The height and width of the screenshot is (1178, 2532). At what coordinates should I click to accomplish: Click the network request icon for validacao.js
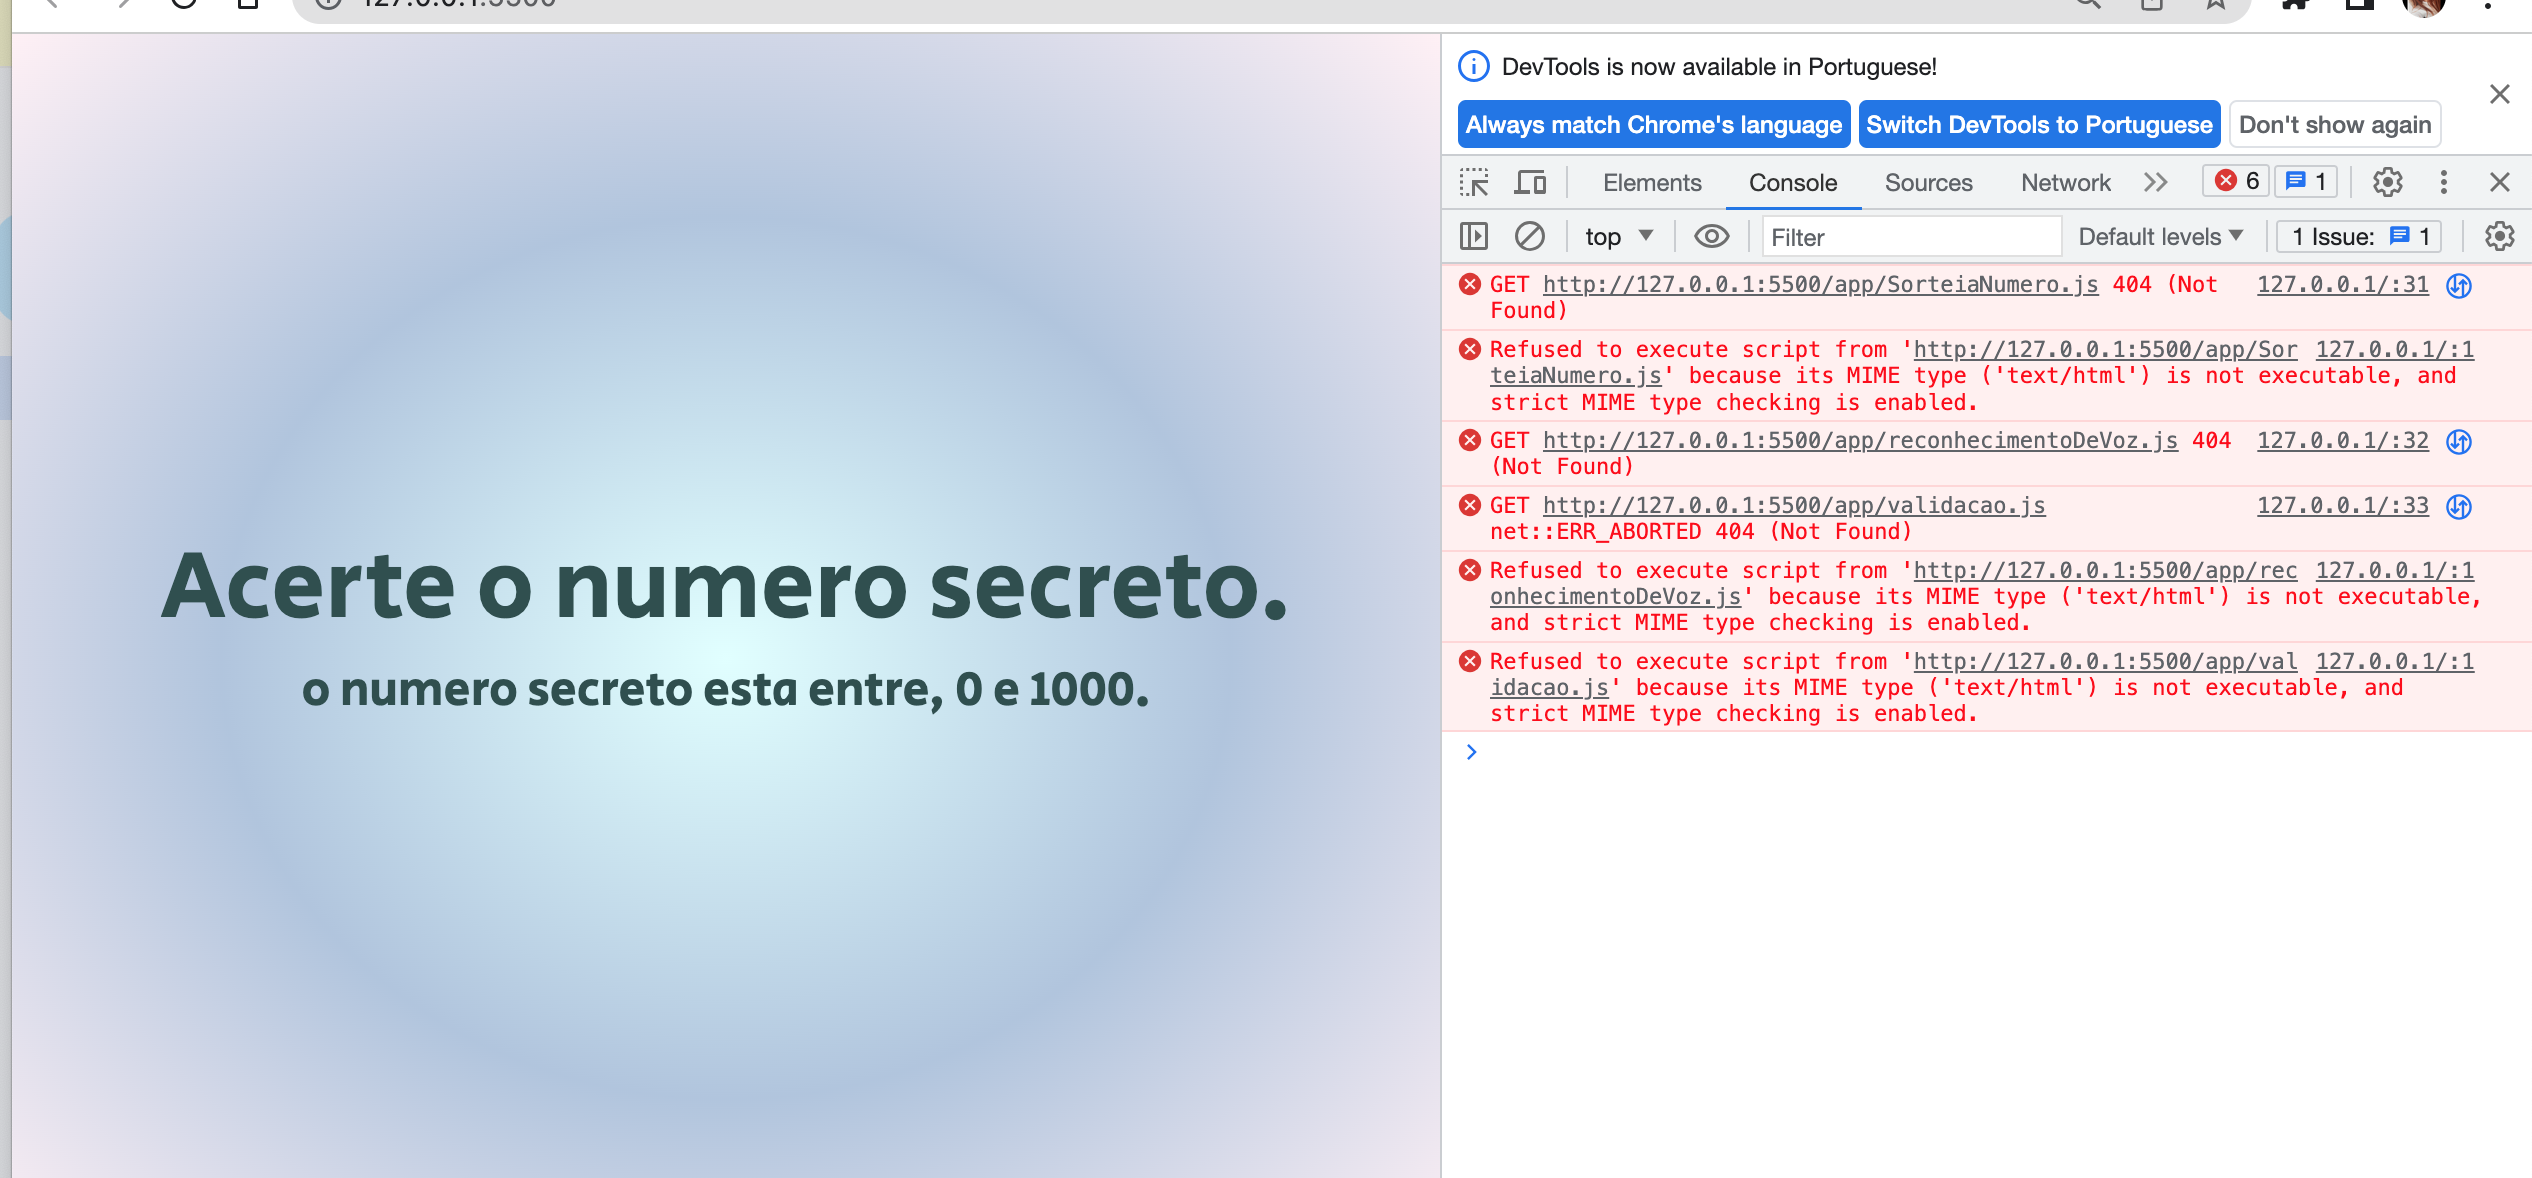tap(2459, 507)
